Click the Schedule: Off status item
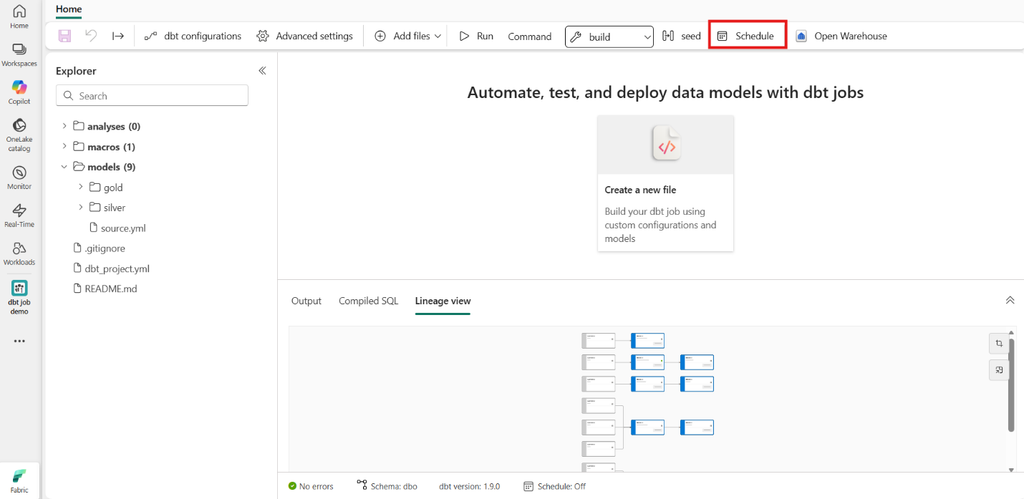This screenshot has height=499, width=1024. (555, 486)
